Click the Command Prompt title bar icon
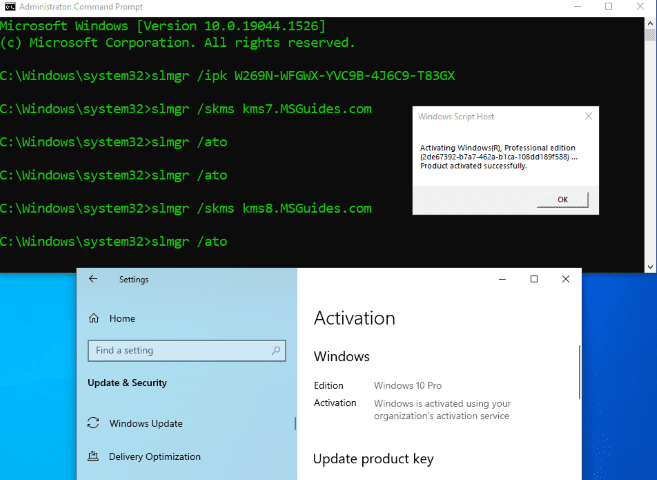This screenshot has width=657, height=480. pyautogui.click(x=10, y=6)
